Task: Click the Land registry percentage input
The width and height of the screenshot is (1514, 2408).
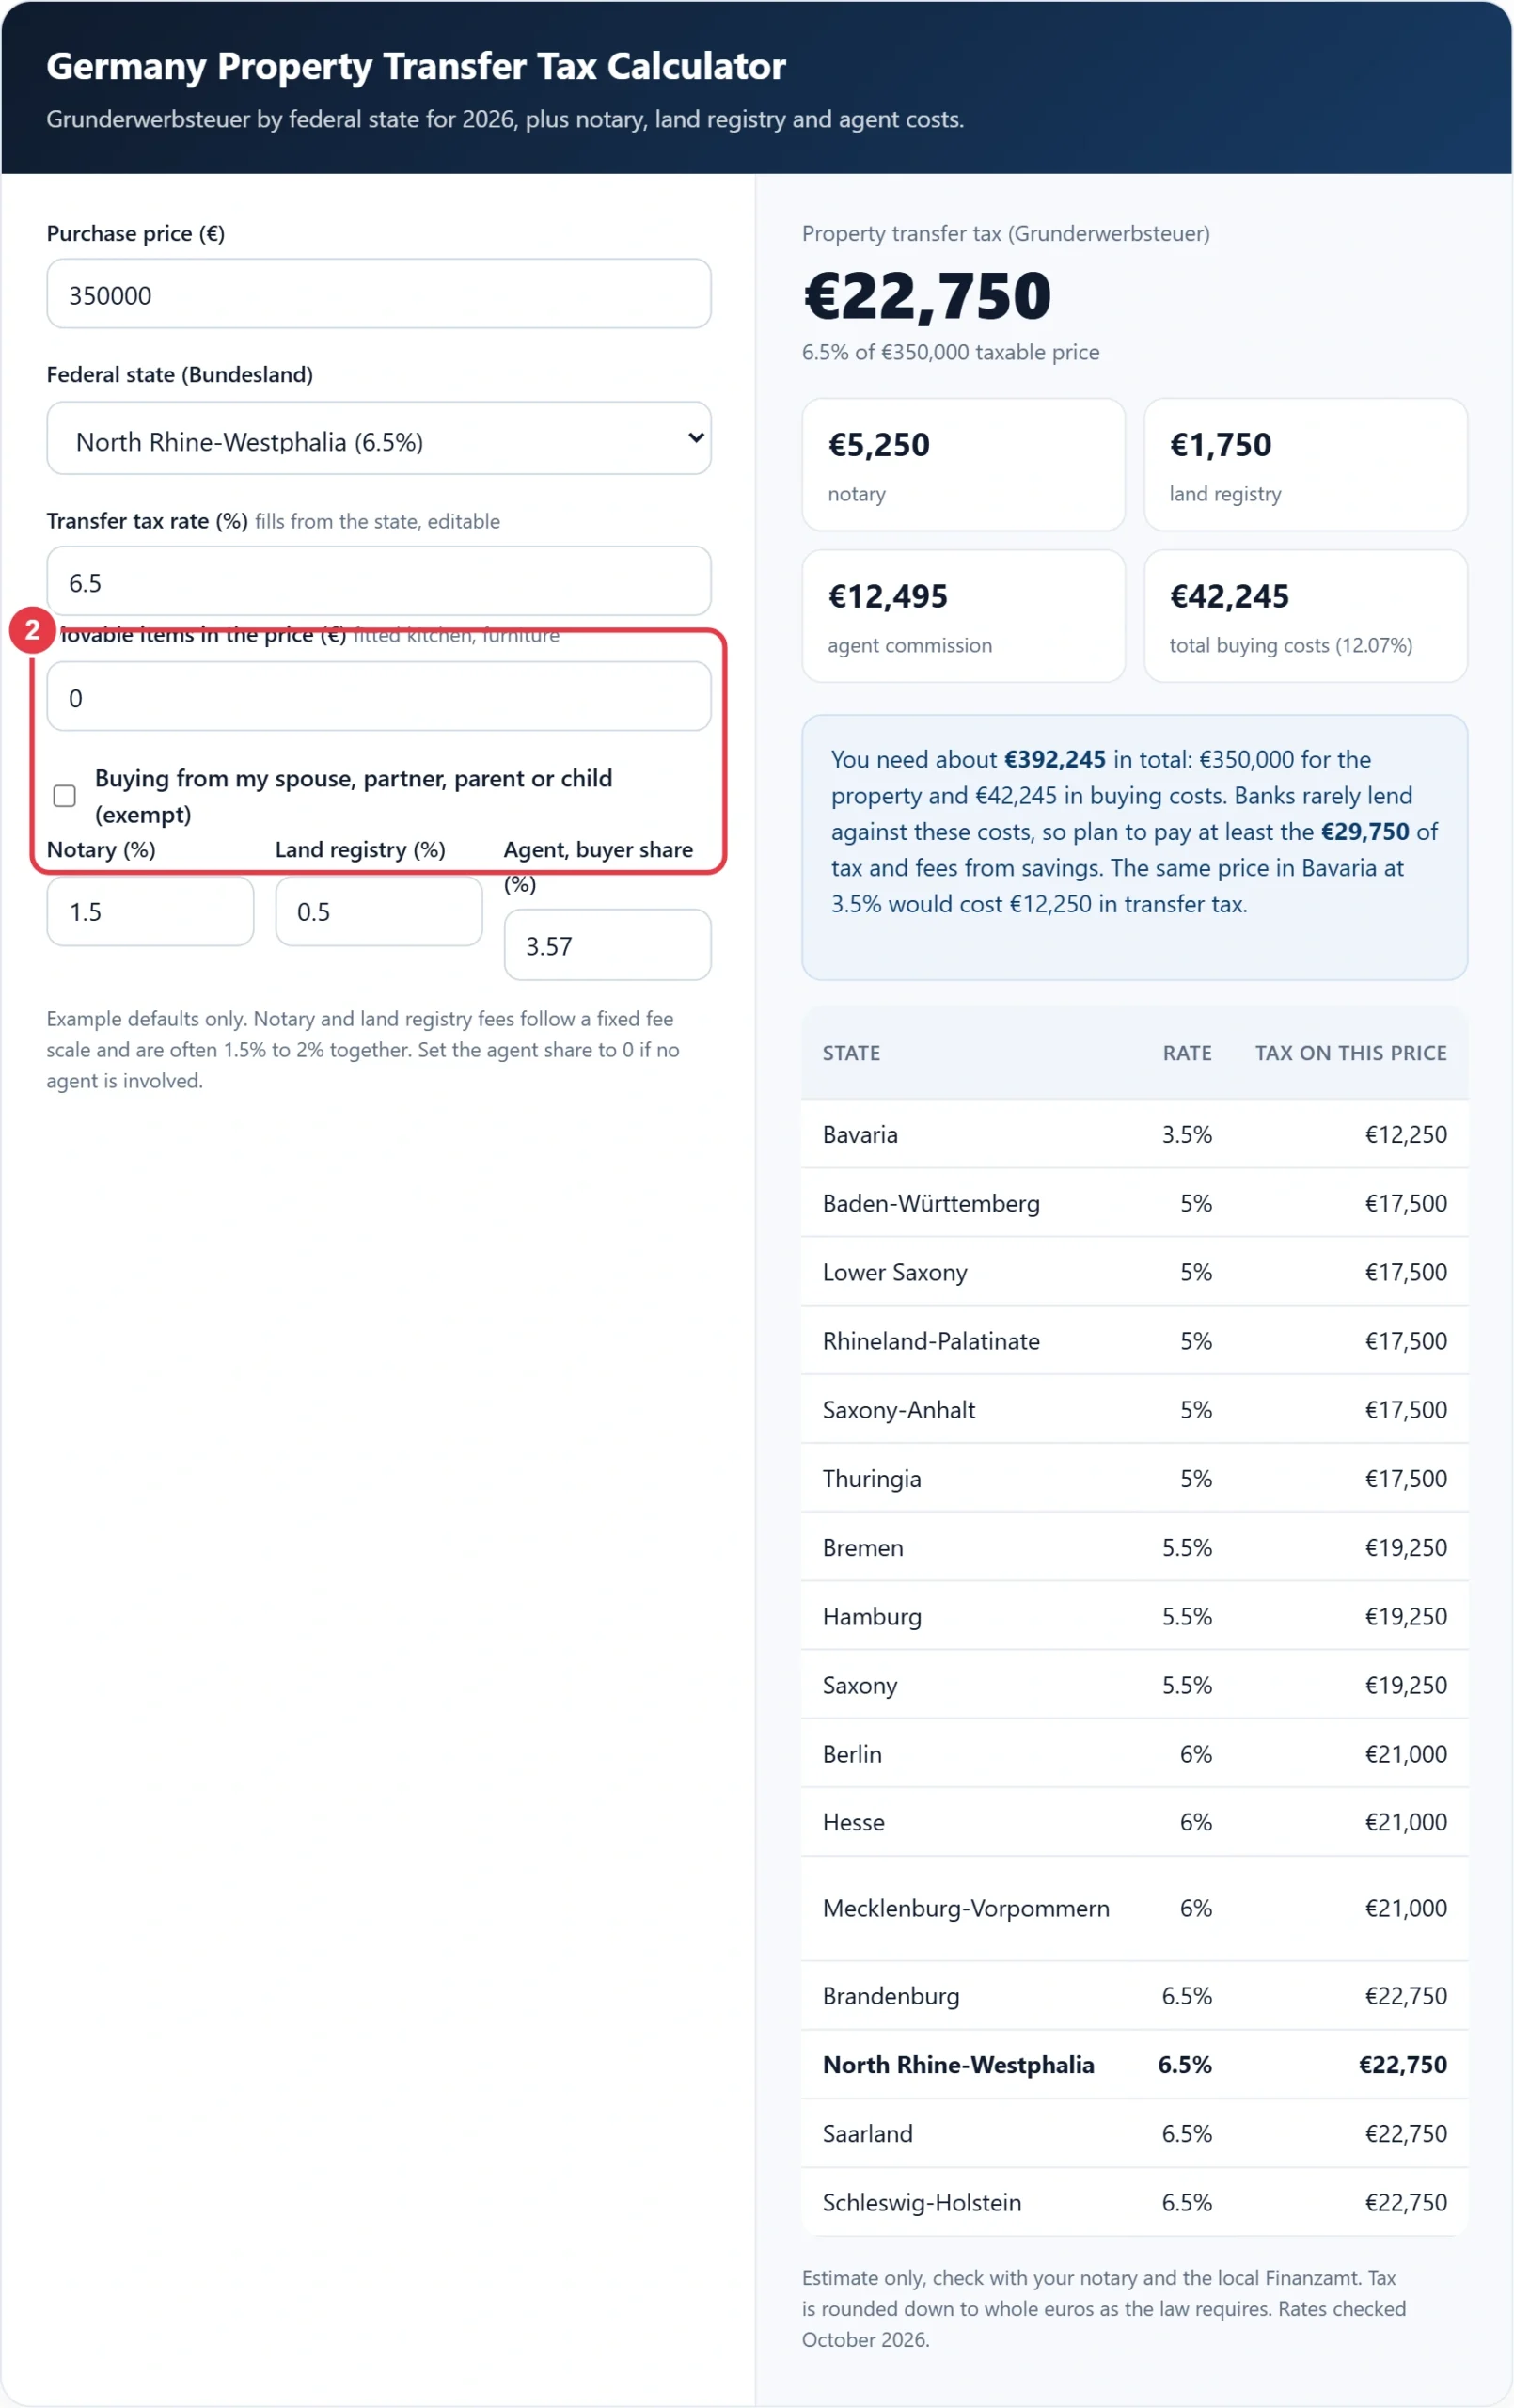Action: coord(378,911)
